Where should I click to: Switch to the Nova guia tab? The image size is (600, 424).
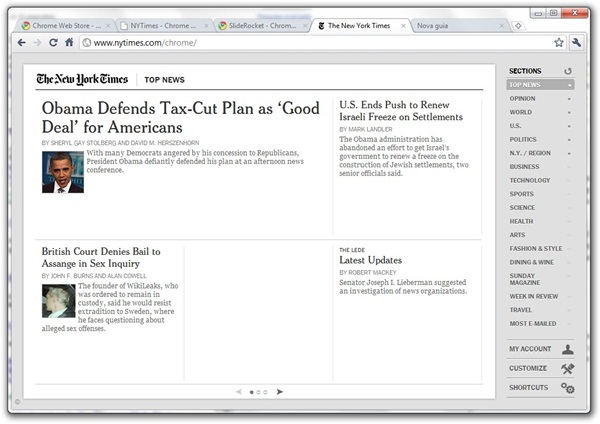459,26
